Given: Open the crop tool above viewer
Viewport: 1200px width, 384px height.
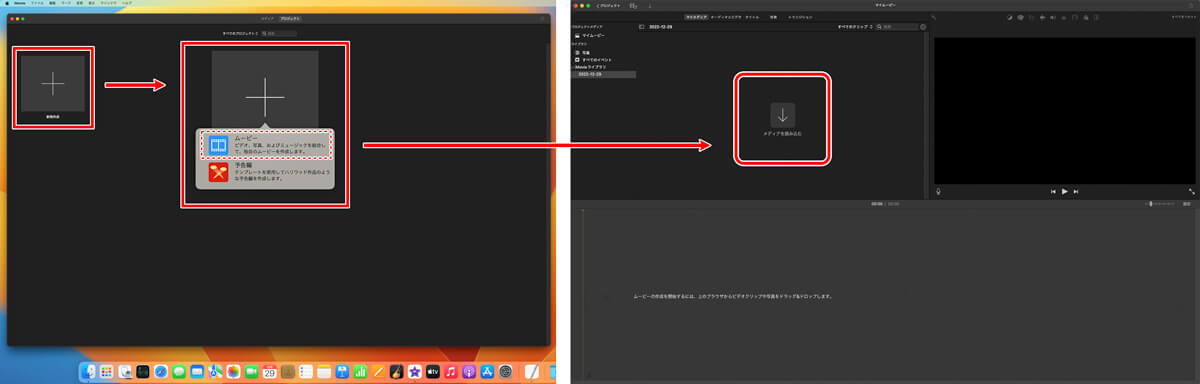Looking at the screenshot, I should click(x=1031, y=18).
